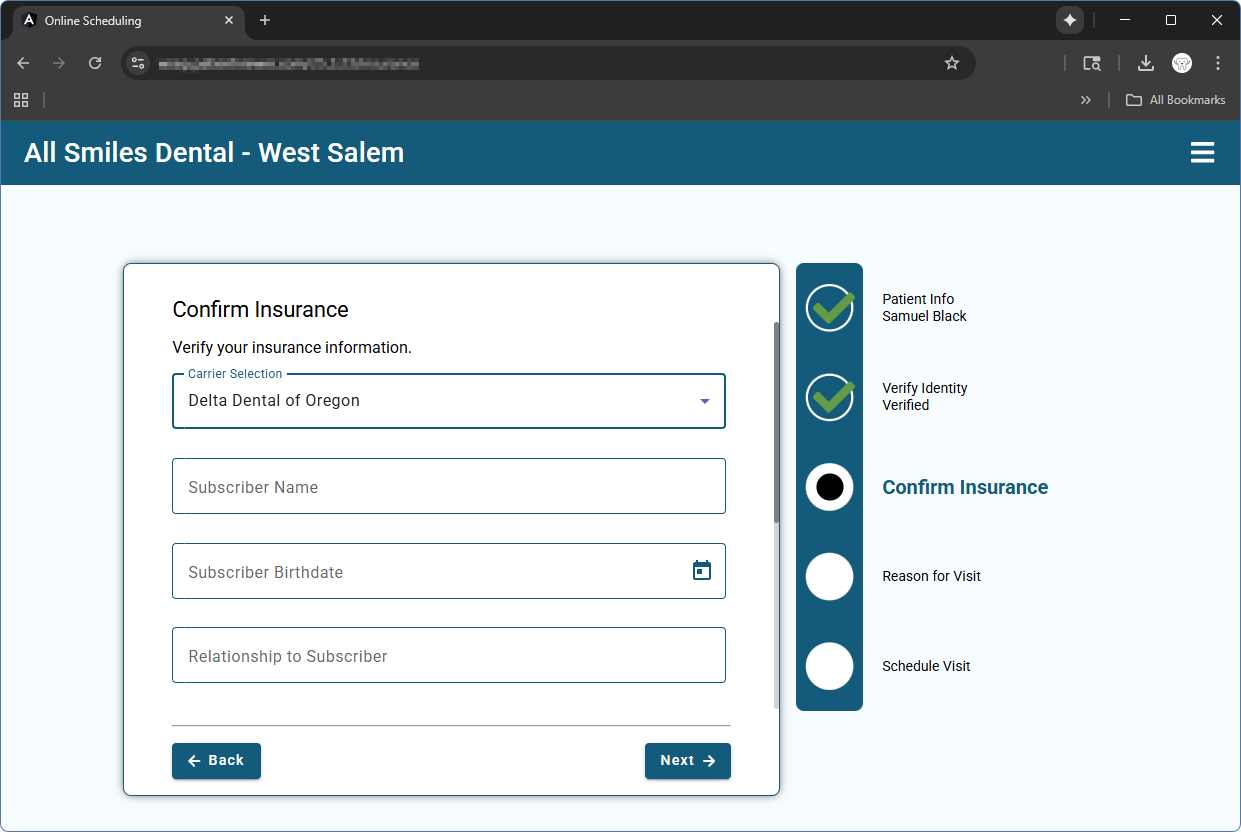Open the site information icon in address bar
The height and width of the screenshot is (832, 1241).
pyautogui.click(x=139, y=63)
